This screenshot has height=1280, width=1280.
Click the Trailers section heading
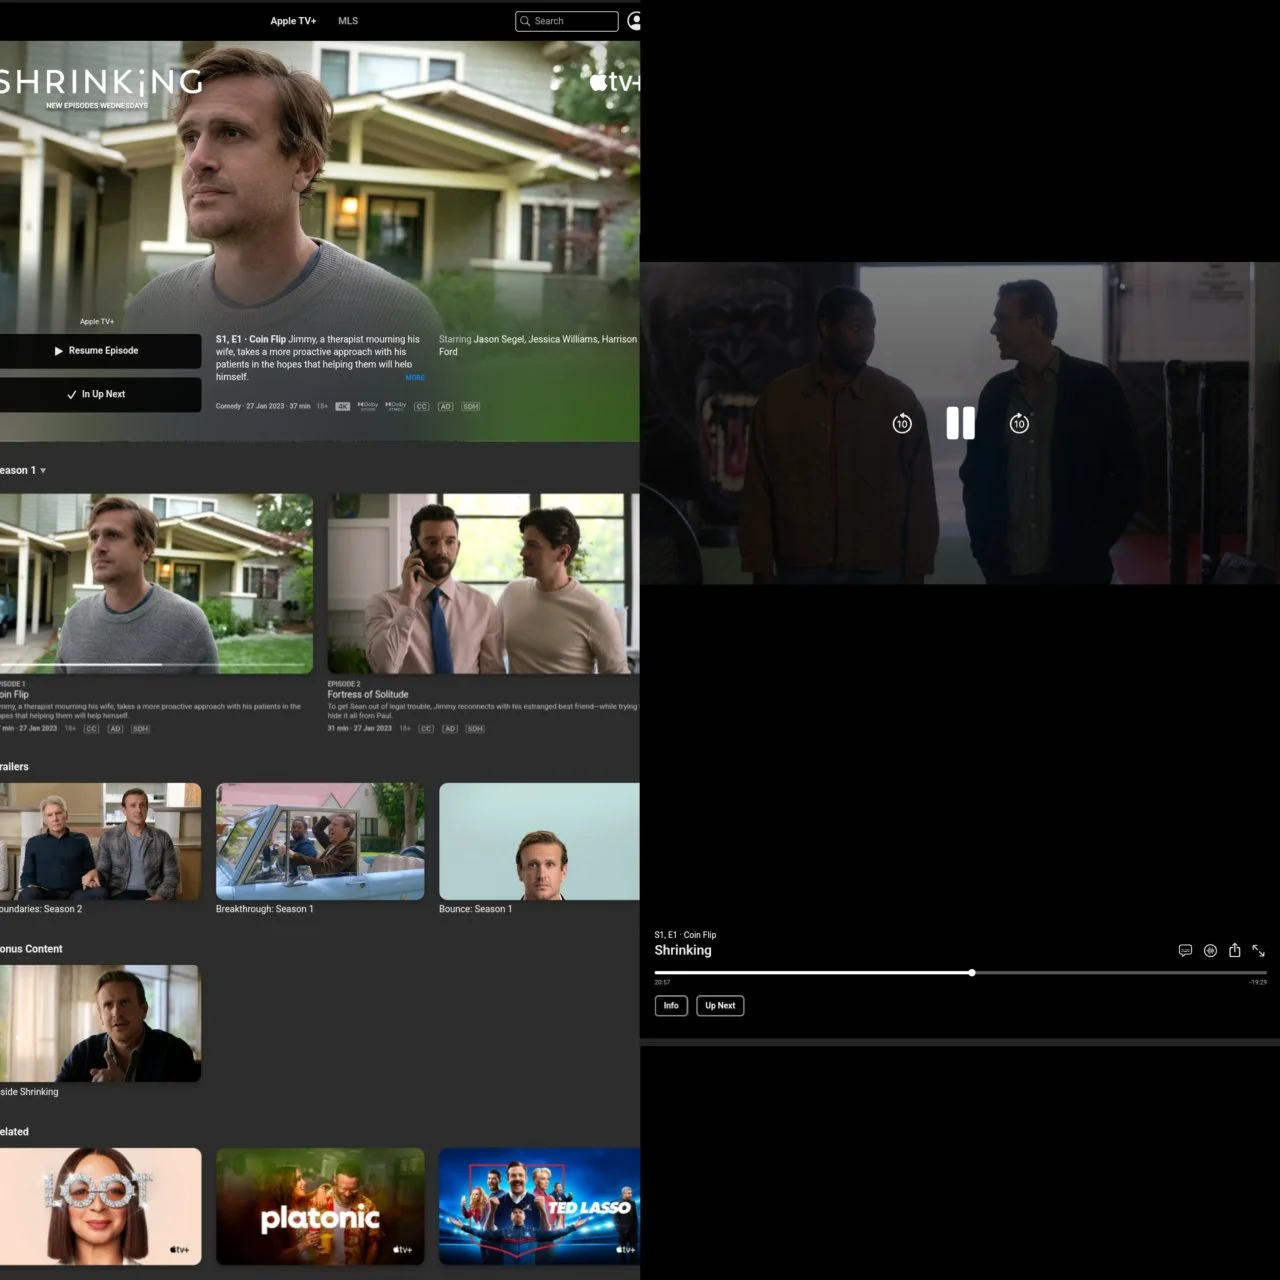coord(14,767)
